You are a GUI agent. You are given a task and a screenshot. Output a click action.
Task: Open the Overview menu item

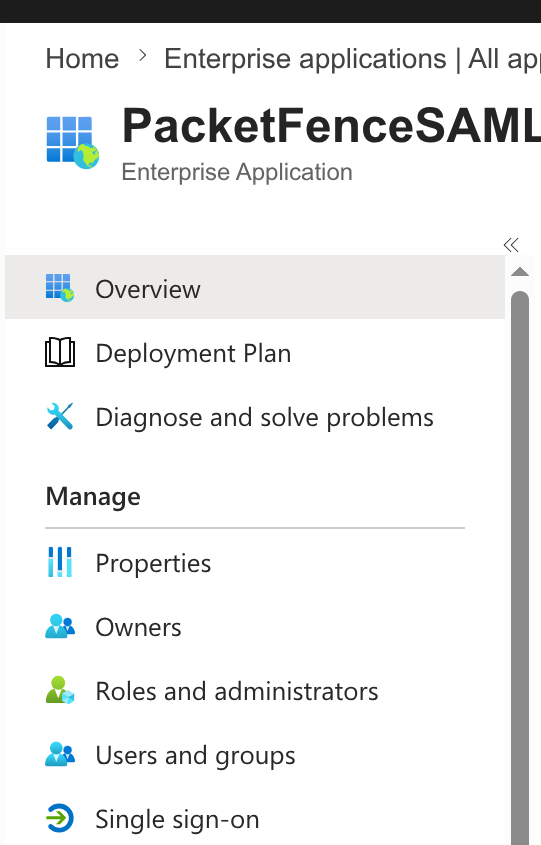pos(255,287)
